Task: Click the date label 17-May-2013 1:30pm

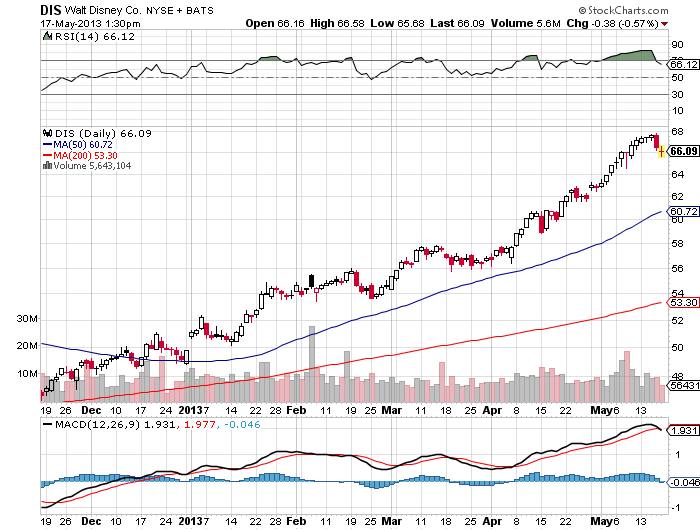Action: click(x=90, y=24)
